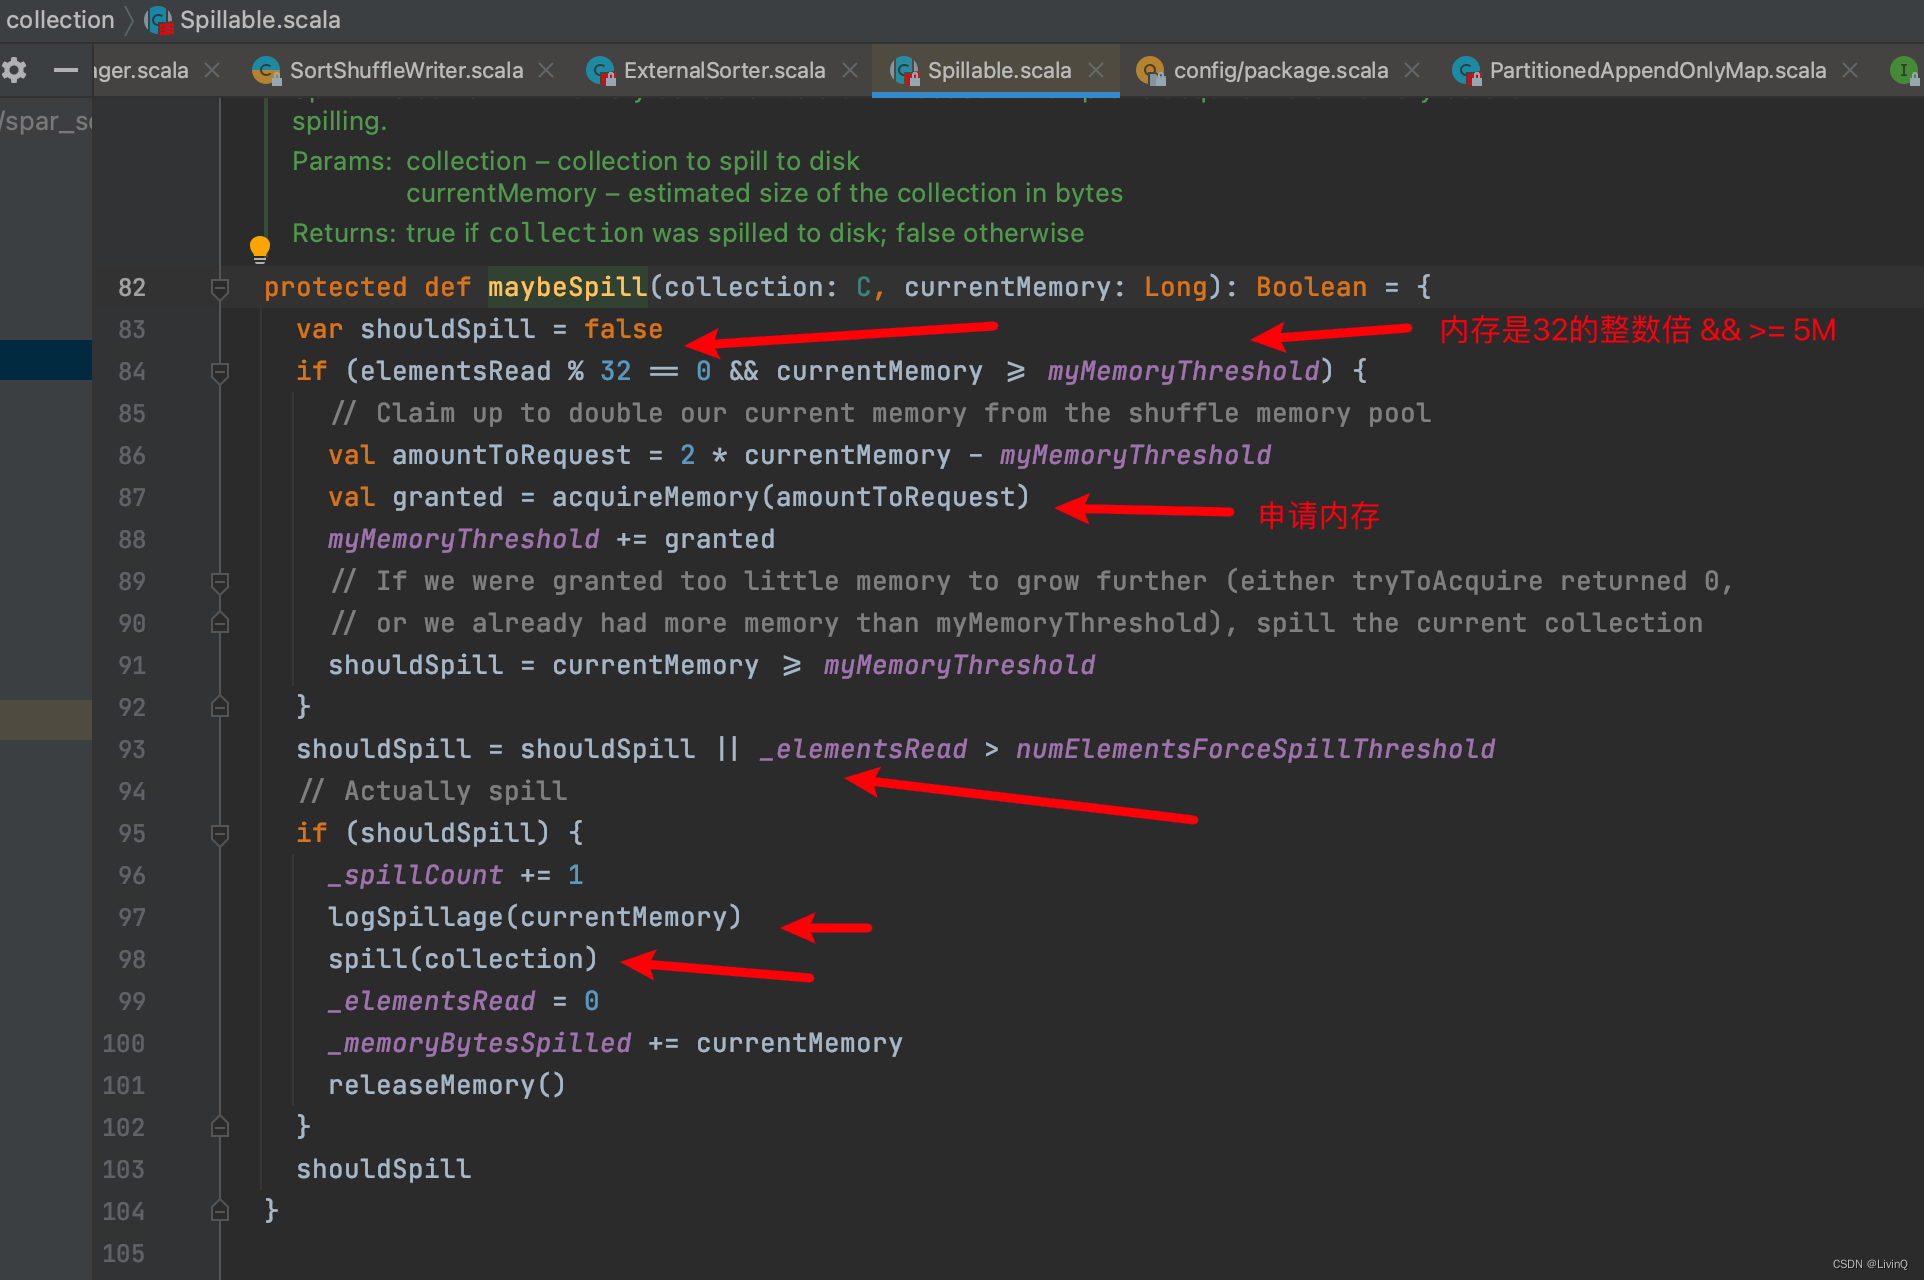Collapse the if block fold at line 84
Viewport: 1924px width, 1280px height.
click(220, 372)
